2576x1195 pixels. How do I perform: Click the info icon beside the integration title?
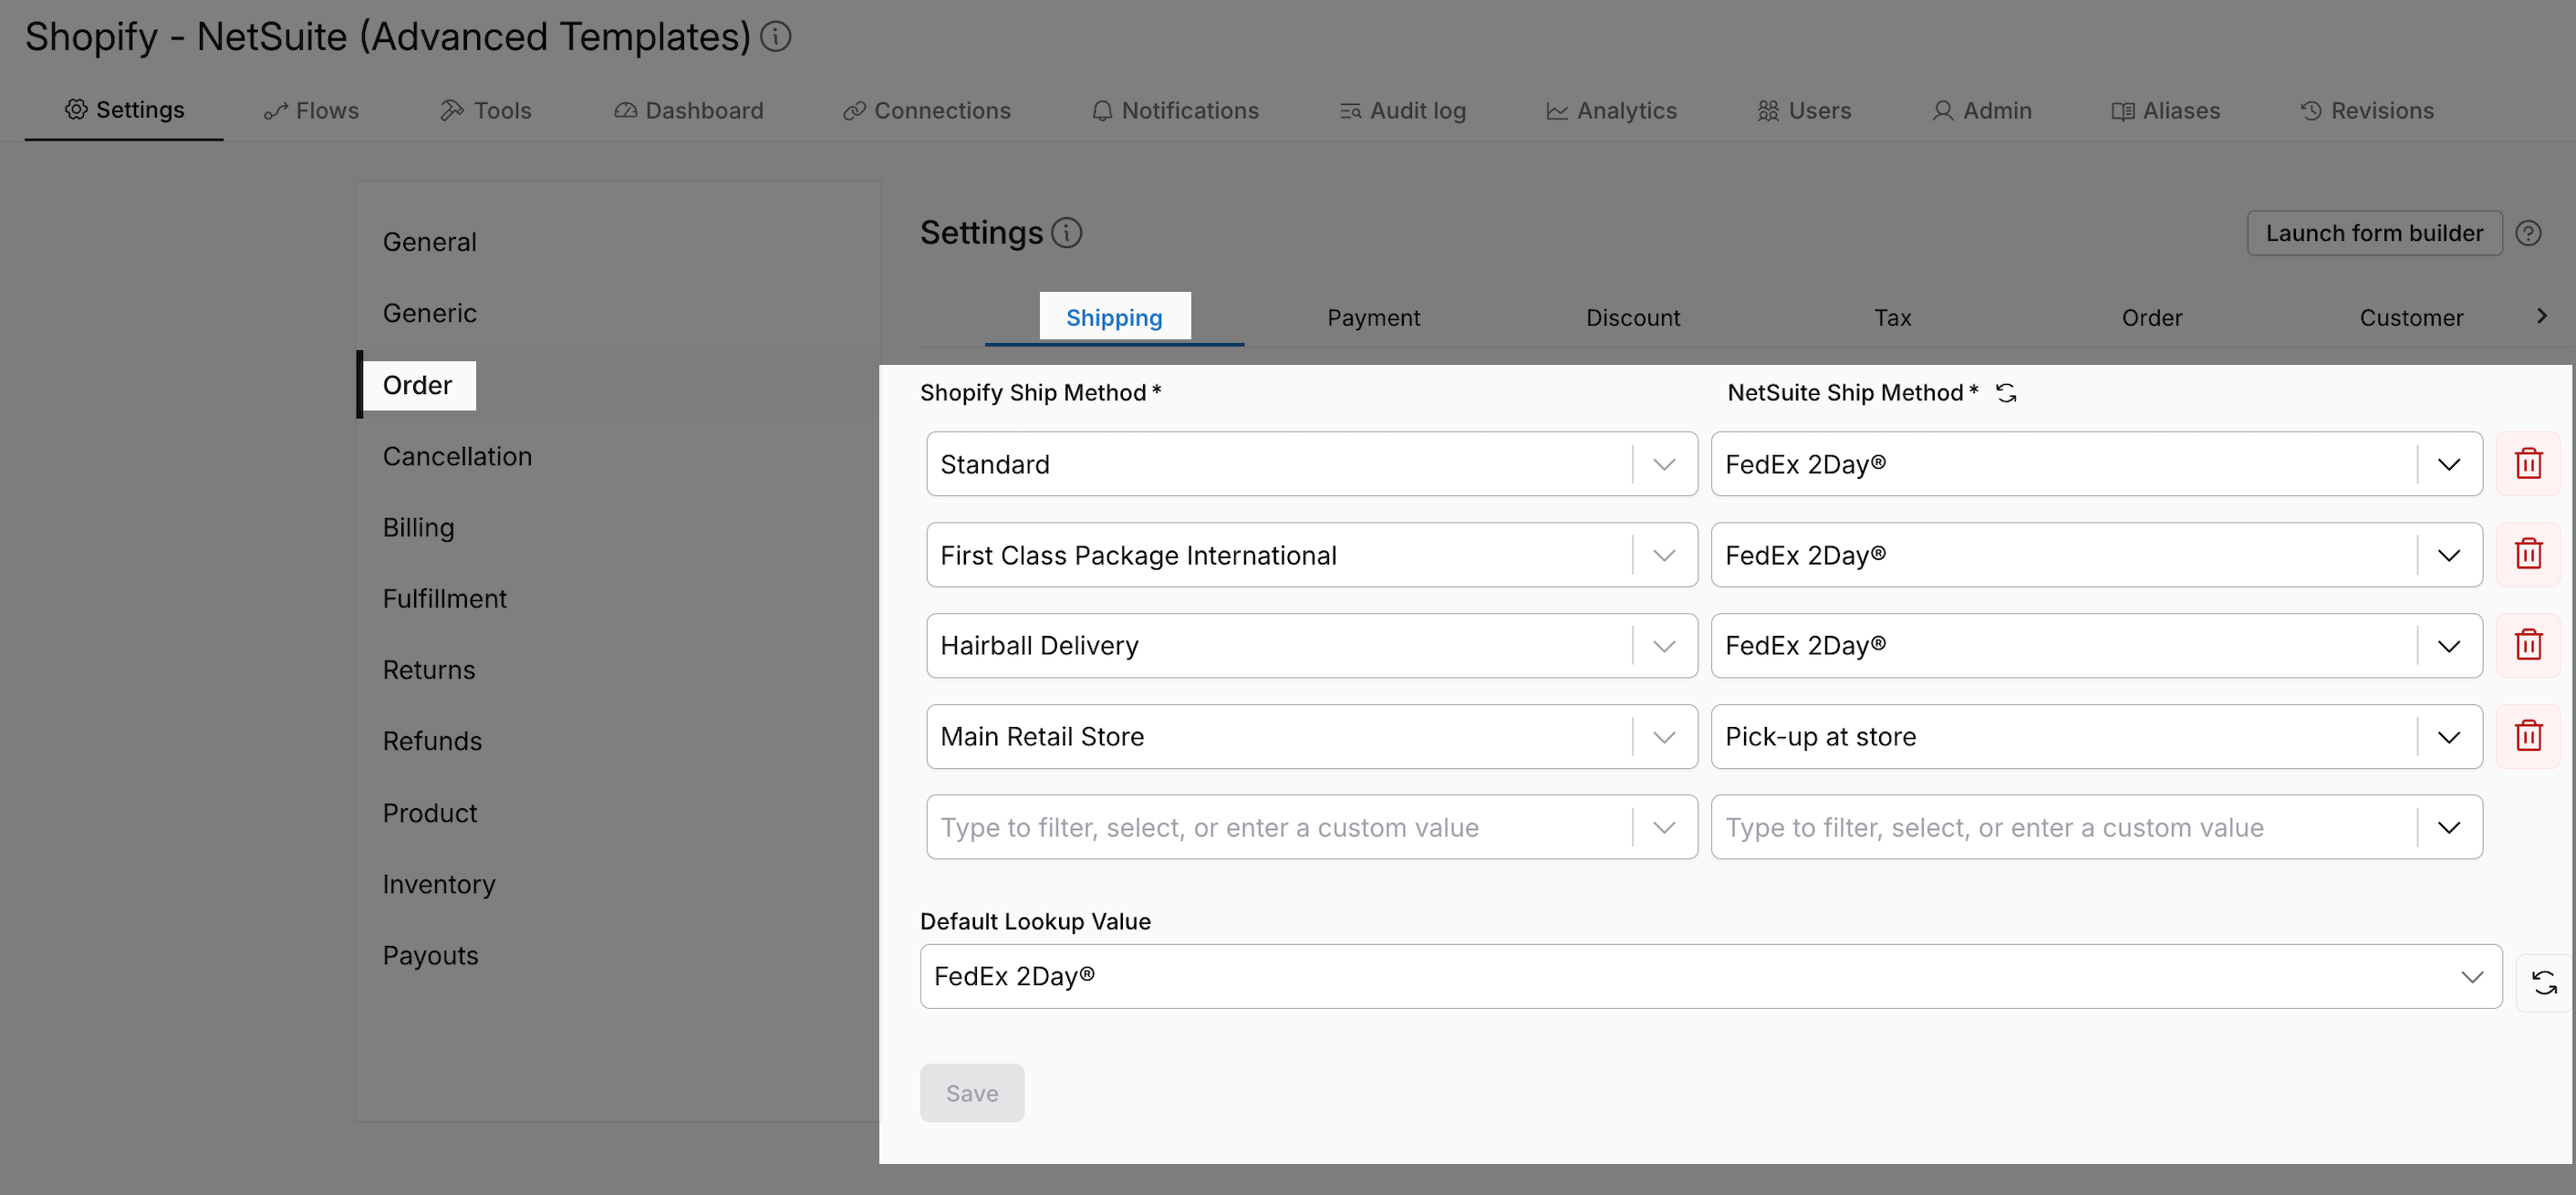[x=775, y=37]
